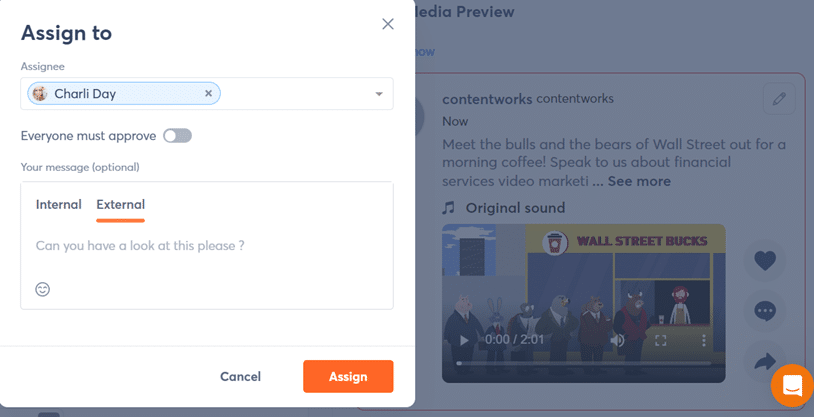Expand the Assignee dropdown arrow
This screenshot has width=814, height=417.
(379, 94)
